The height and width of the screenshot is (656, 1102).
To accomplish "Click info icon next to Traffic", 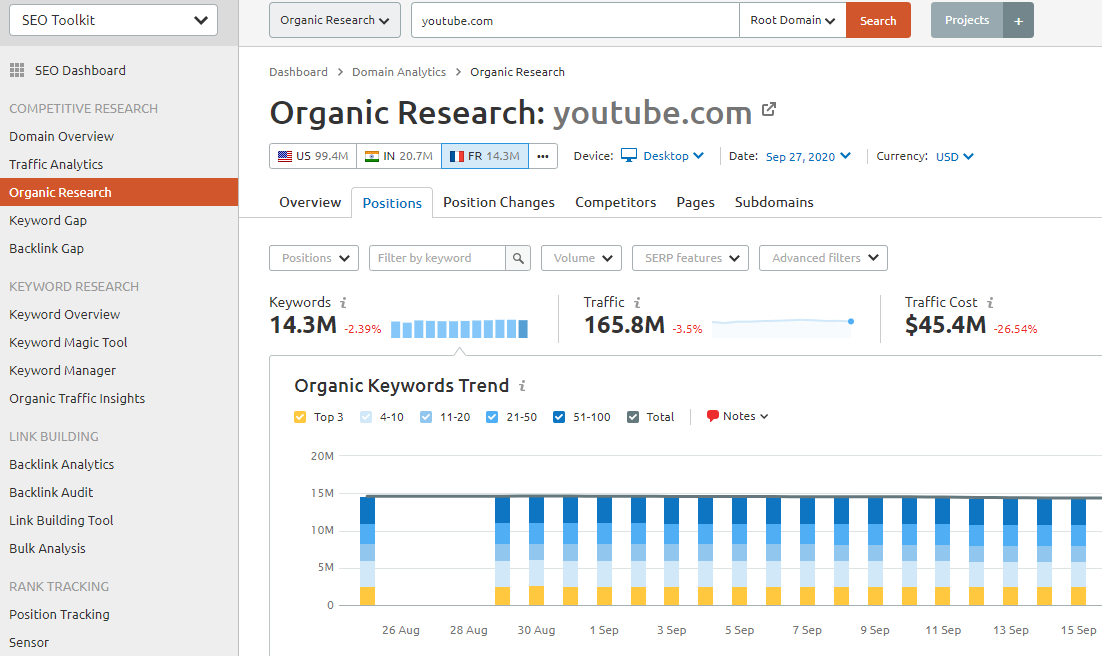I will (x=637, y=302).
